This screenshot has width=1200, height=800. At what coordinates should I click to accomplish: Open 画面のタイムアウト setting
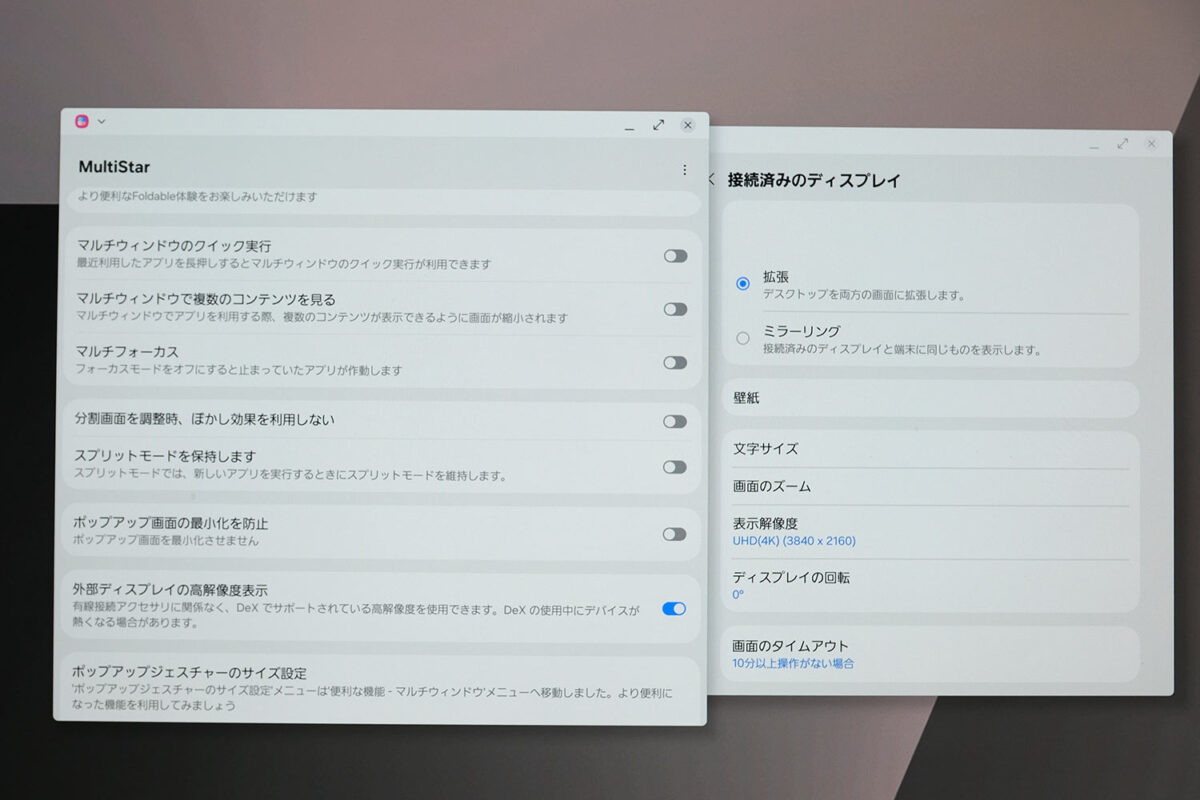click(930, 654)
